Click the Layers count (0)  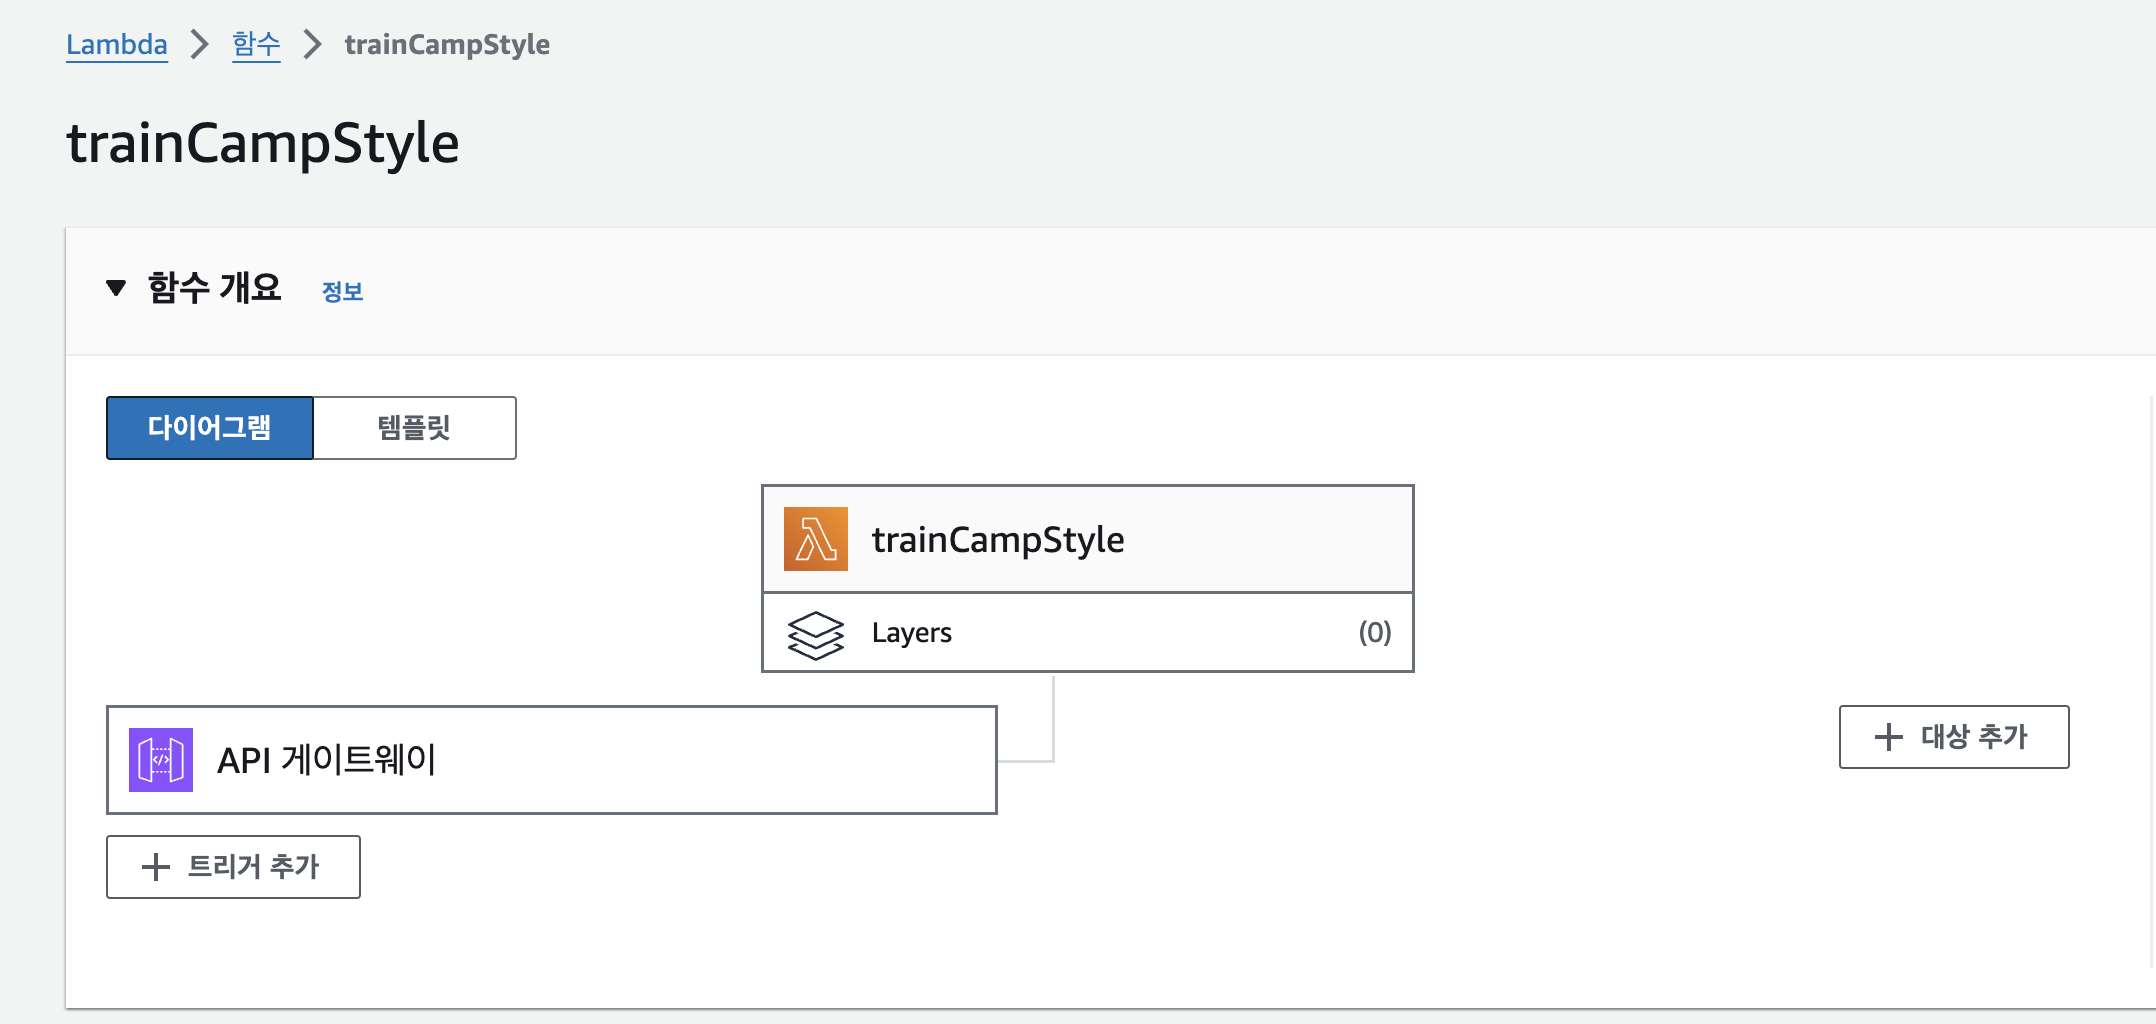[1374, 632]
